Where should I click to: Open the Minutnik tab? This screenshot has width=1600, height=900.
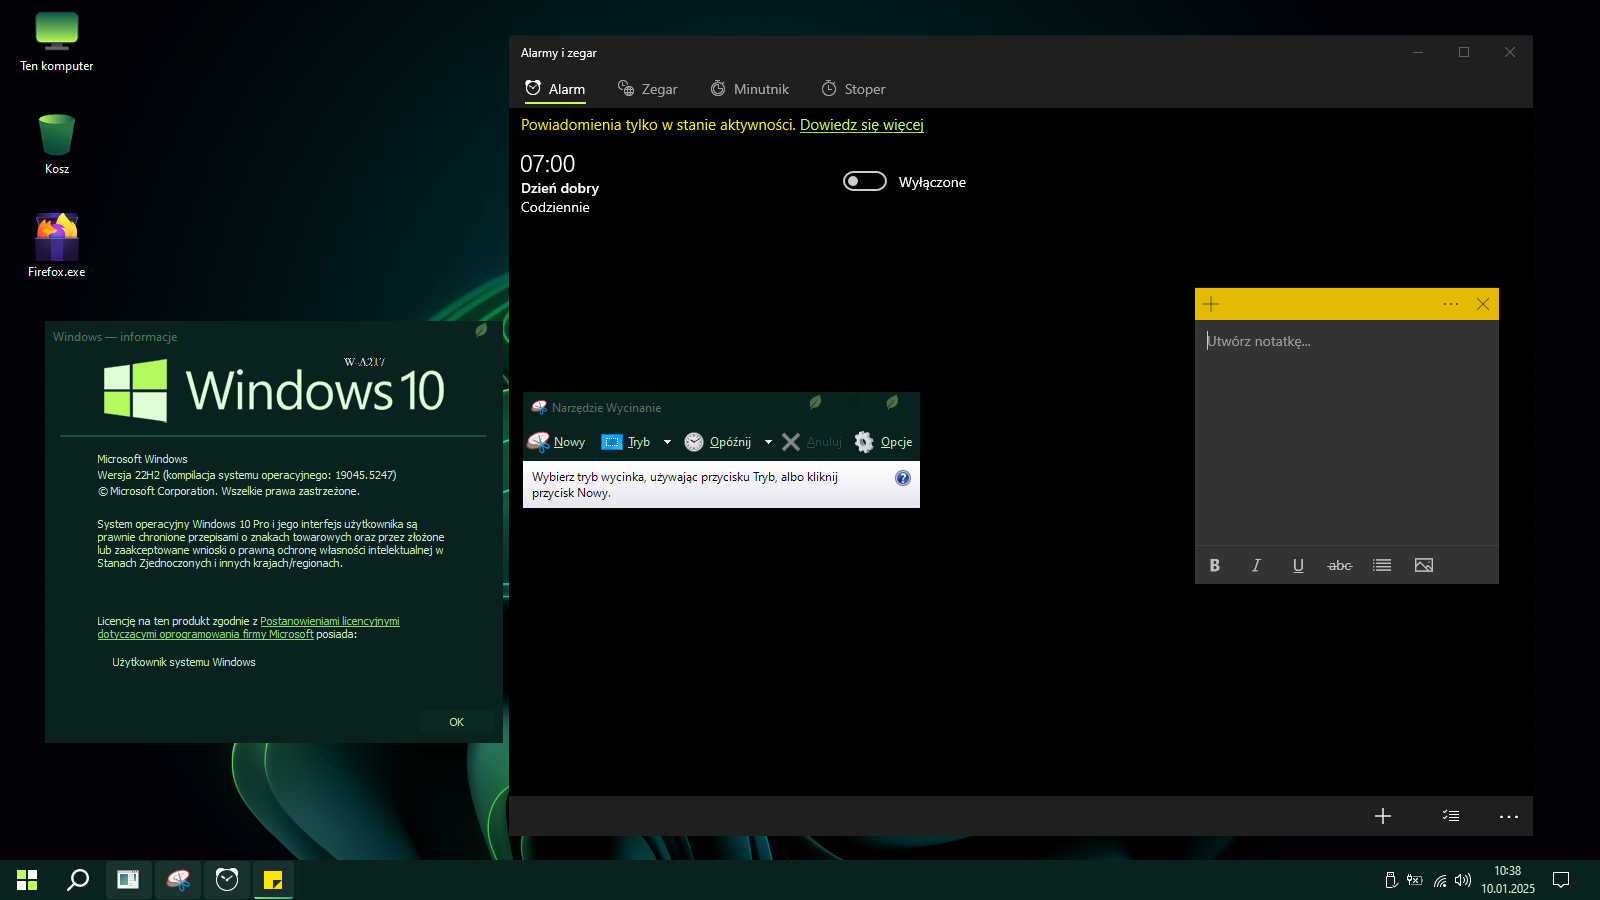click(x=749, y=89)
